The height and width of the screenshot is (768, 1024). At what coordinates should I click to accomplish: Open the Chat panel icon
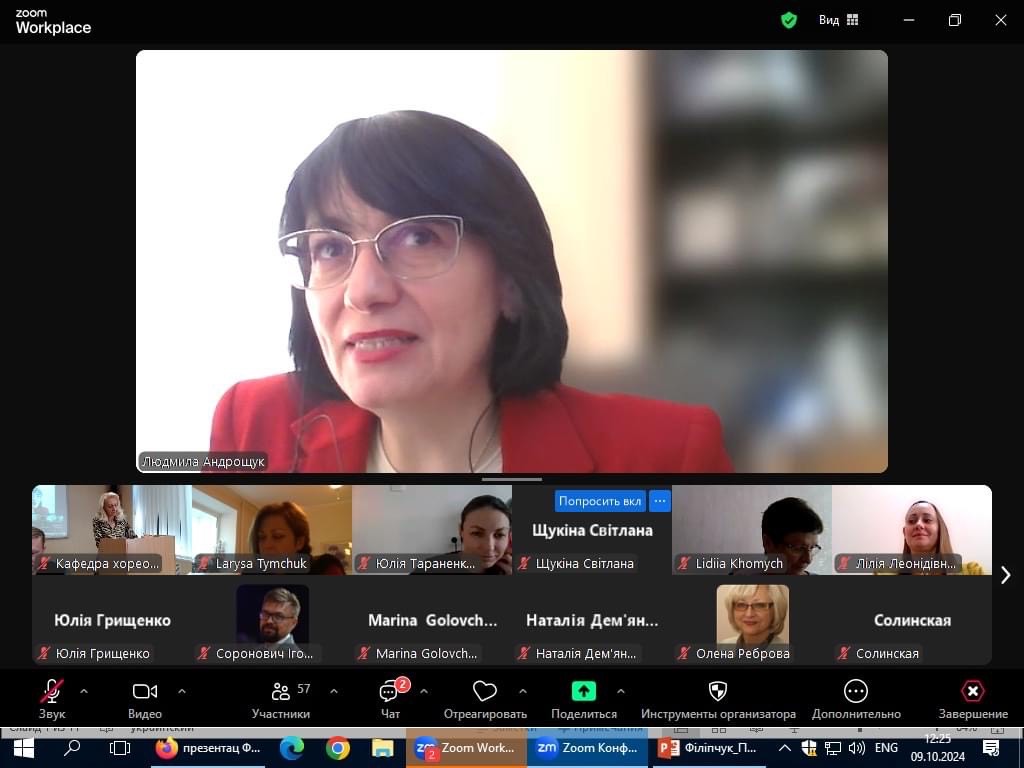tap(390, 692)
